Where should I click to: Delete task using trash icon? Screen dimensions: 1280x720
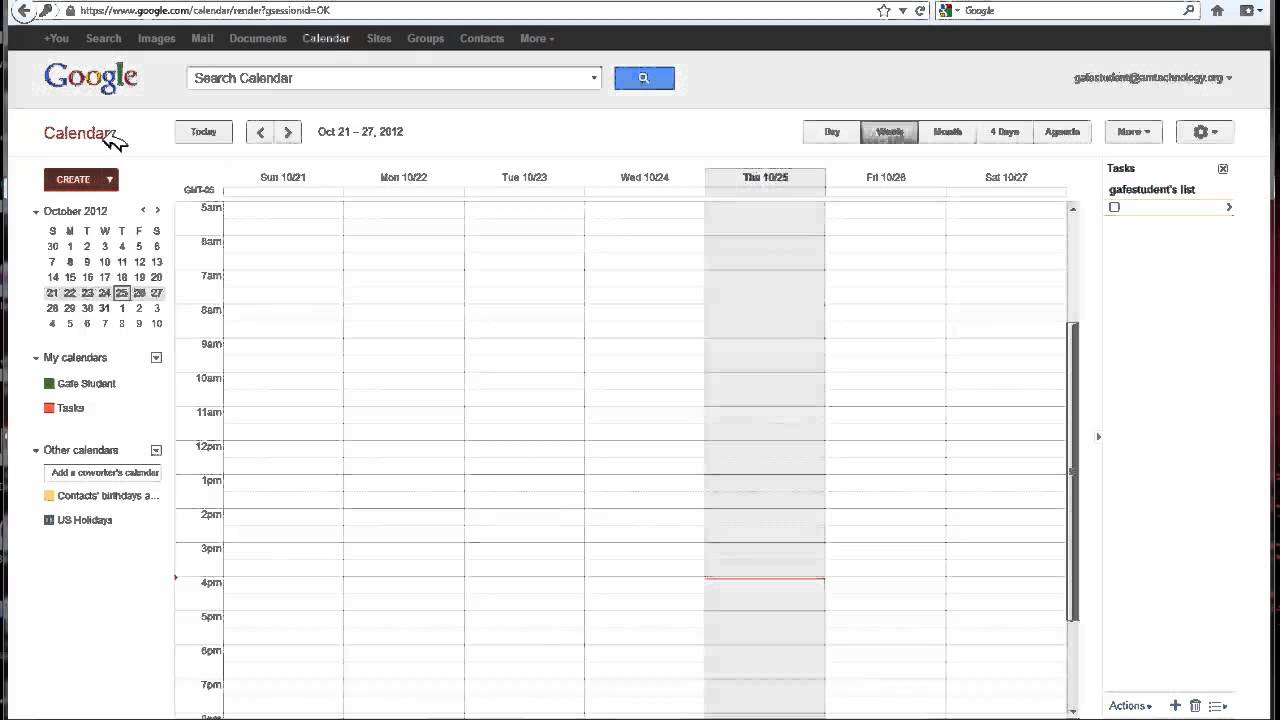point(1195,706)
